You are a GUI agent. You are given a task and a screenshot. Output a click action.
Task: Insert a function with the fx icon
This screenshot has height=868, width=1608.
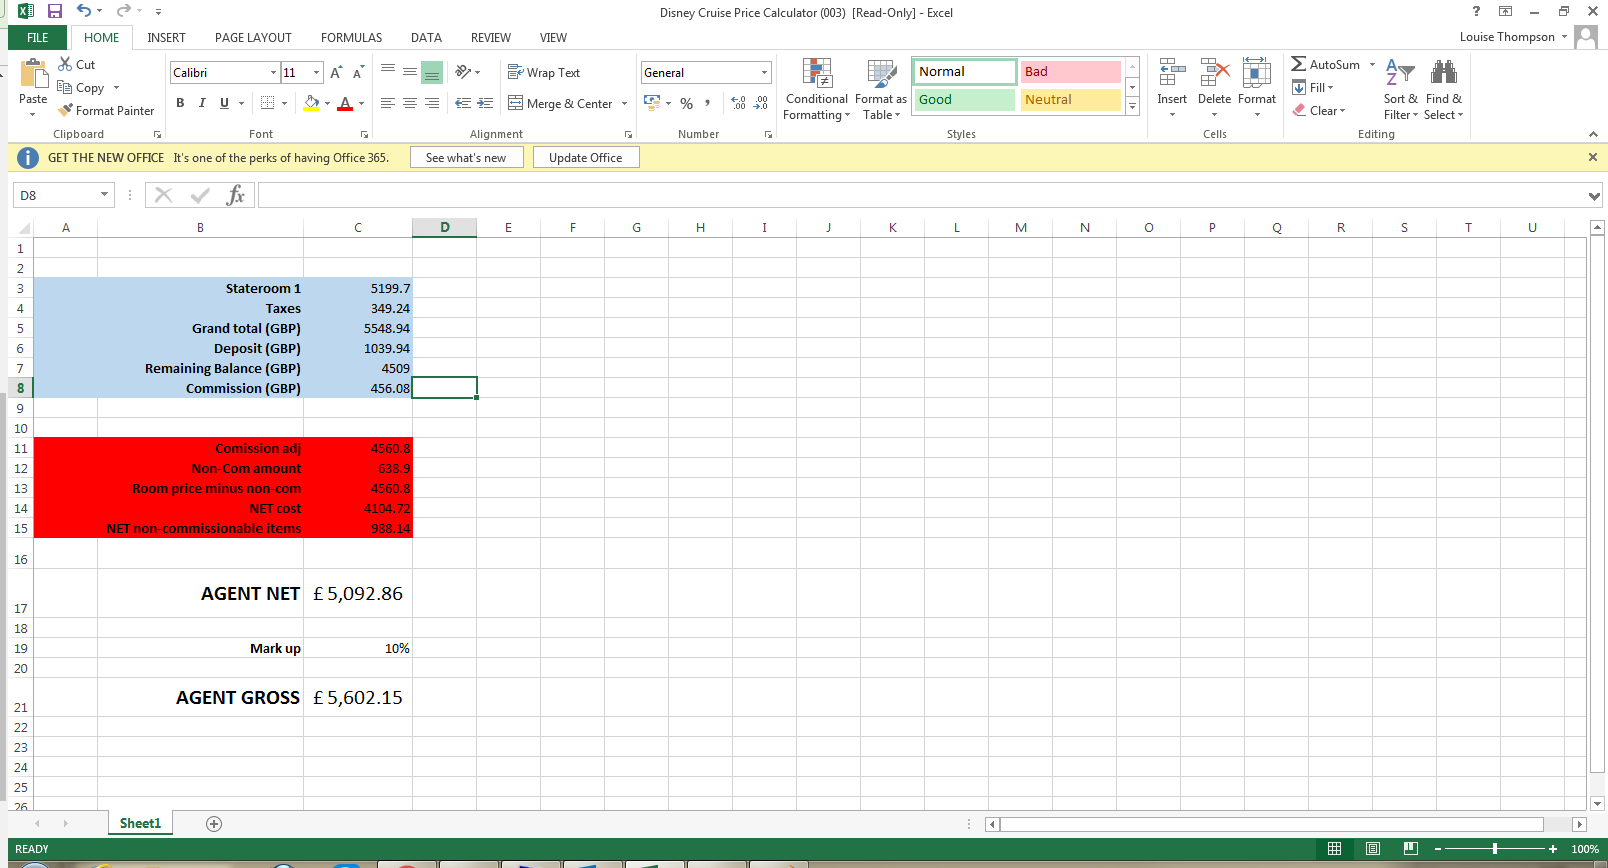point(235,195)
